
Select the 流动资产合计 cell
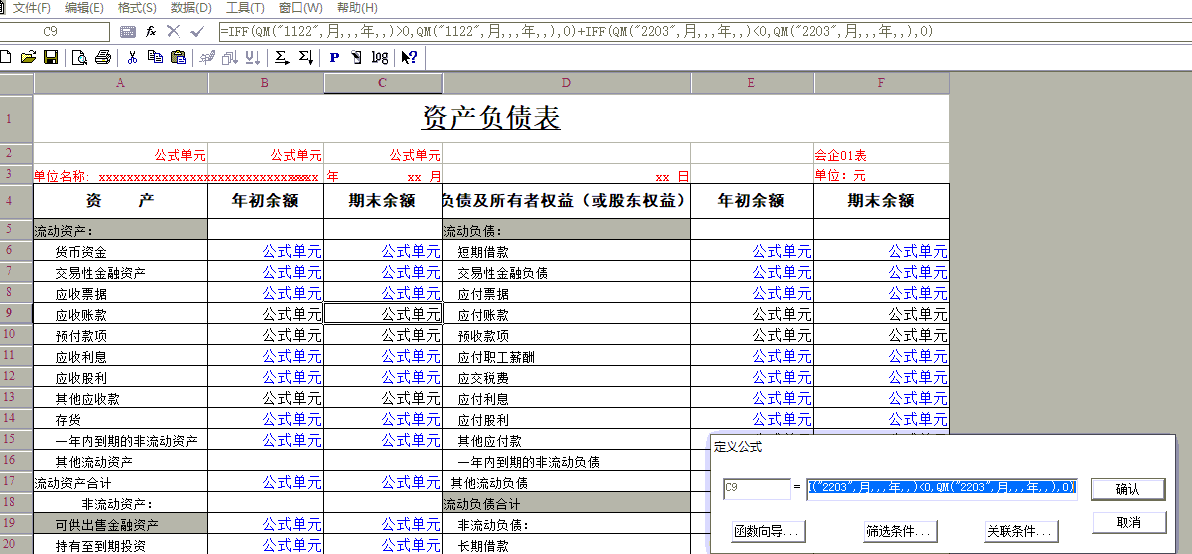[120, 483]
